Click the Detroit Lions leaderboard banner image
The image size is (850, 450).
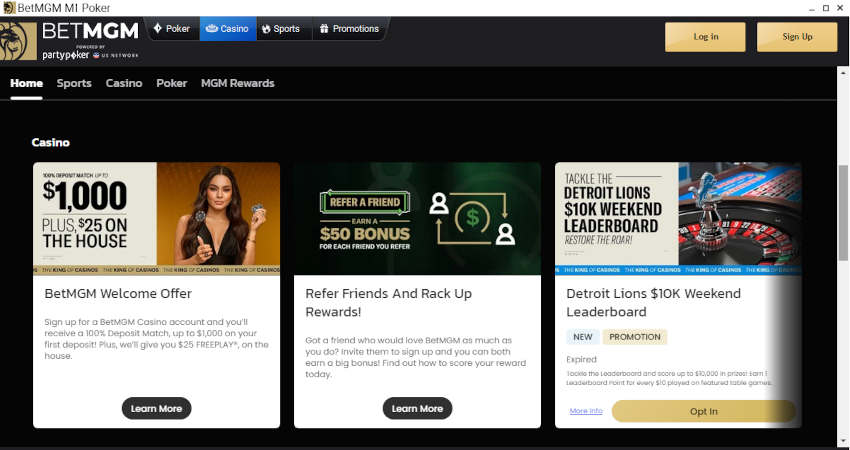[x=678, y=218]
